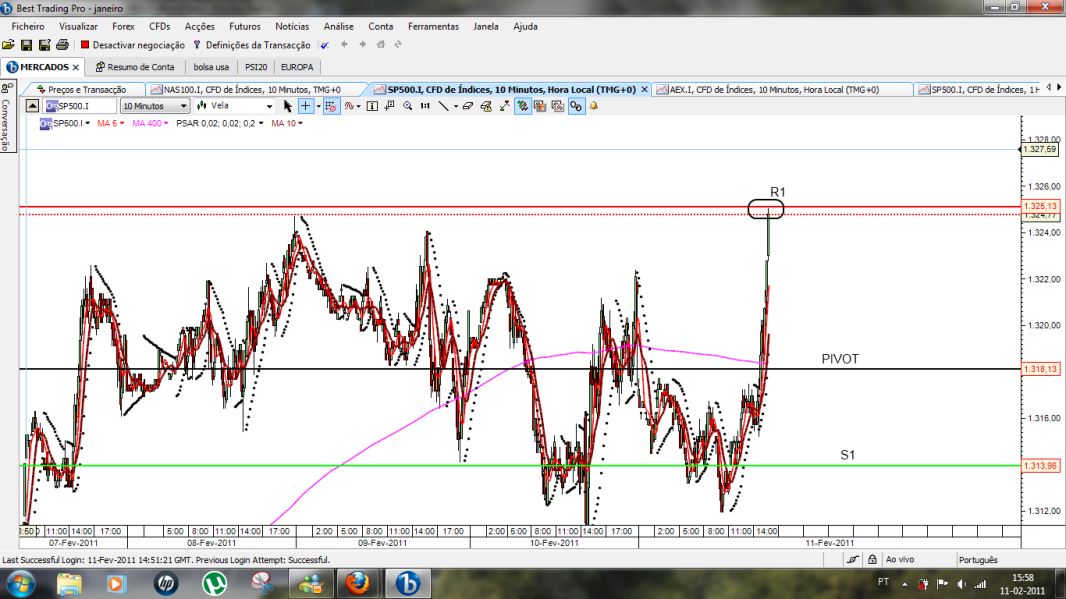Click the chart info 'i' icon
Image resolution: width=1066 pixels, height=599 pixels.
pyautogui.click(x=372, y=106)
